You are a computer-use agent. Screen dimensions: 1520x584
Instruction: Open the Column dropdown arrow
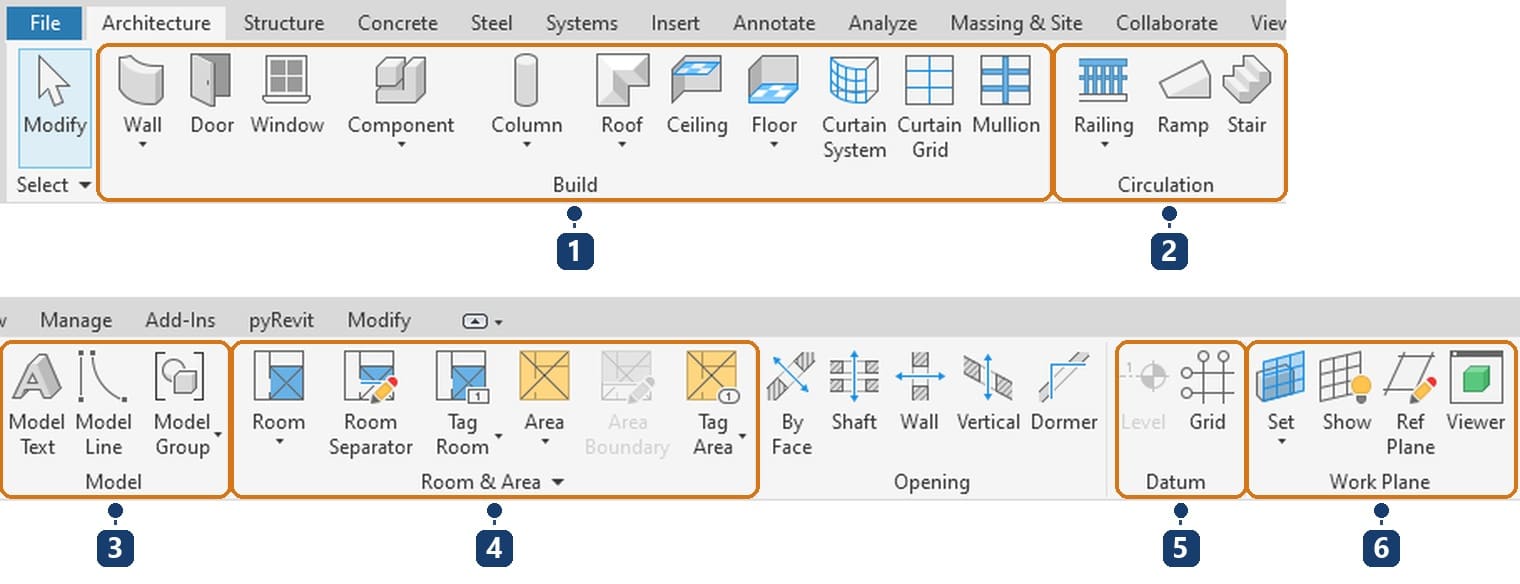526,146
